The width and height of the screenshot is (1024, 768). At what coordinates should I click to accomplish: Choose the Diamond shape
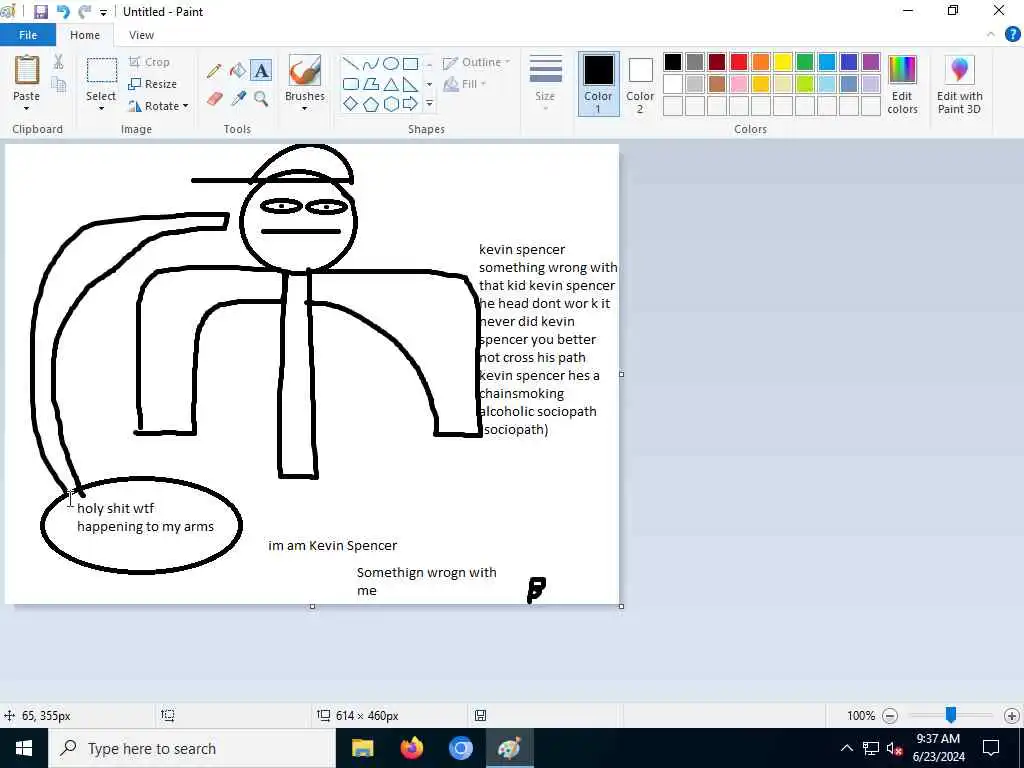coord(351,104)
